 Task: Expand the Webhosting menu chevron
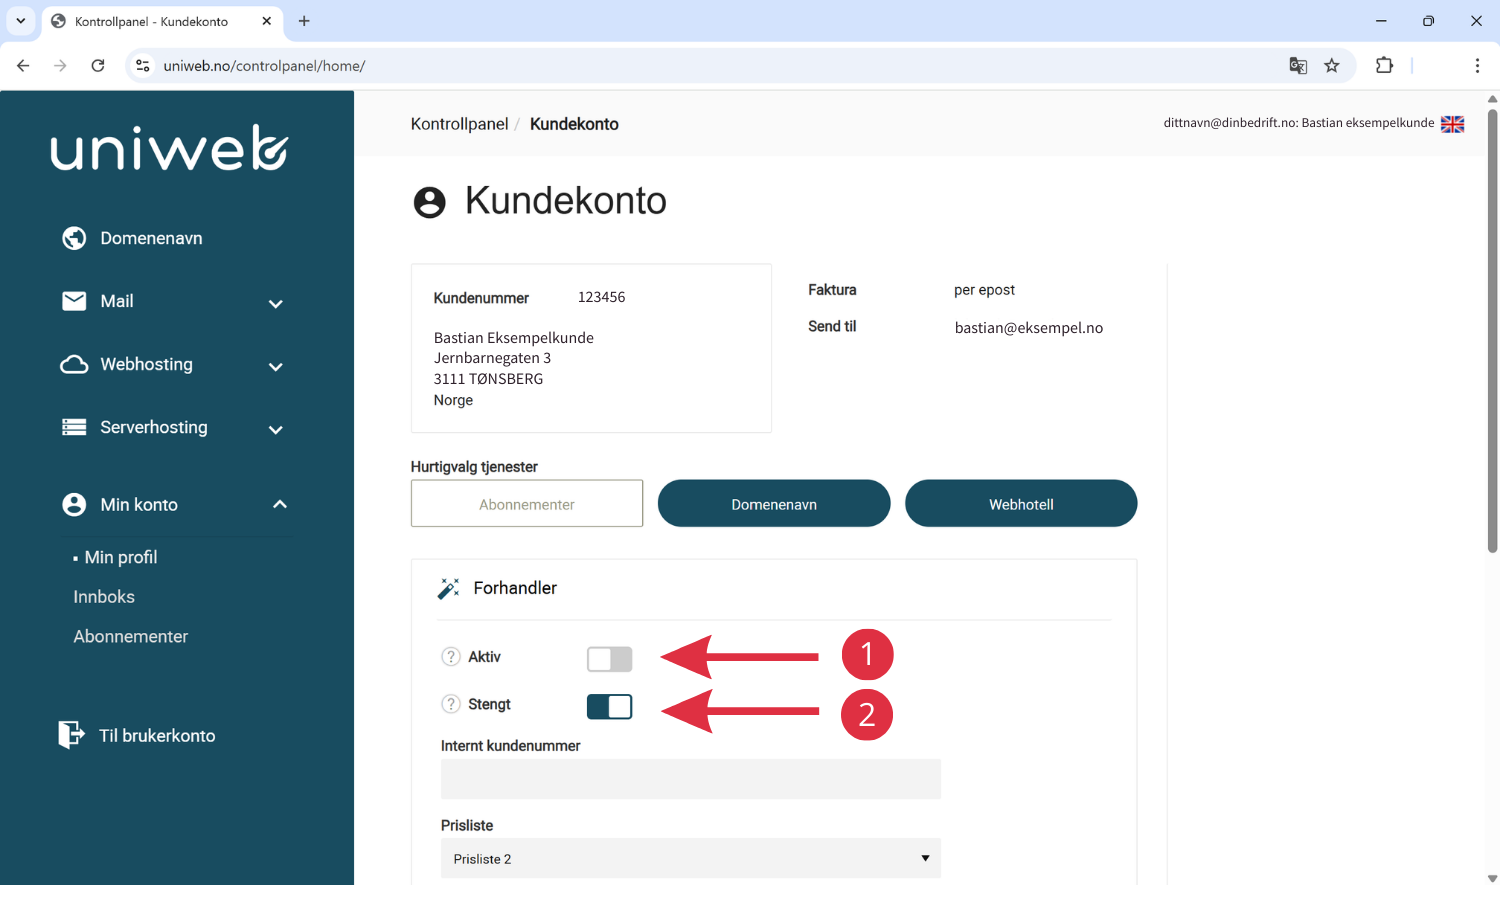click(276, 367)
